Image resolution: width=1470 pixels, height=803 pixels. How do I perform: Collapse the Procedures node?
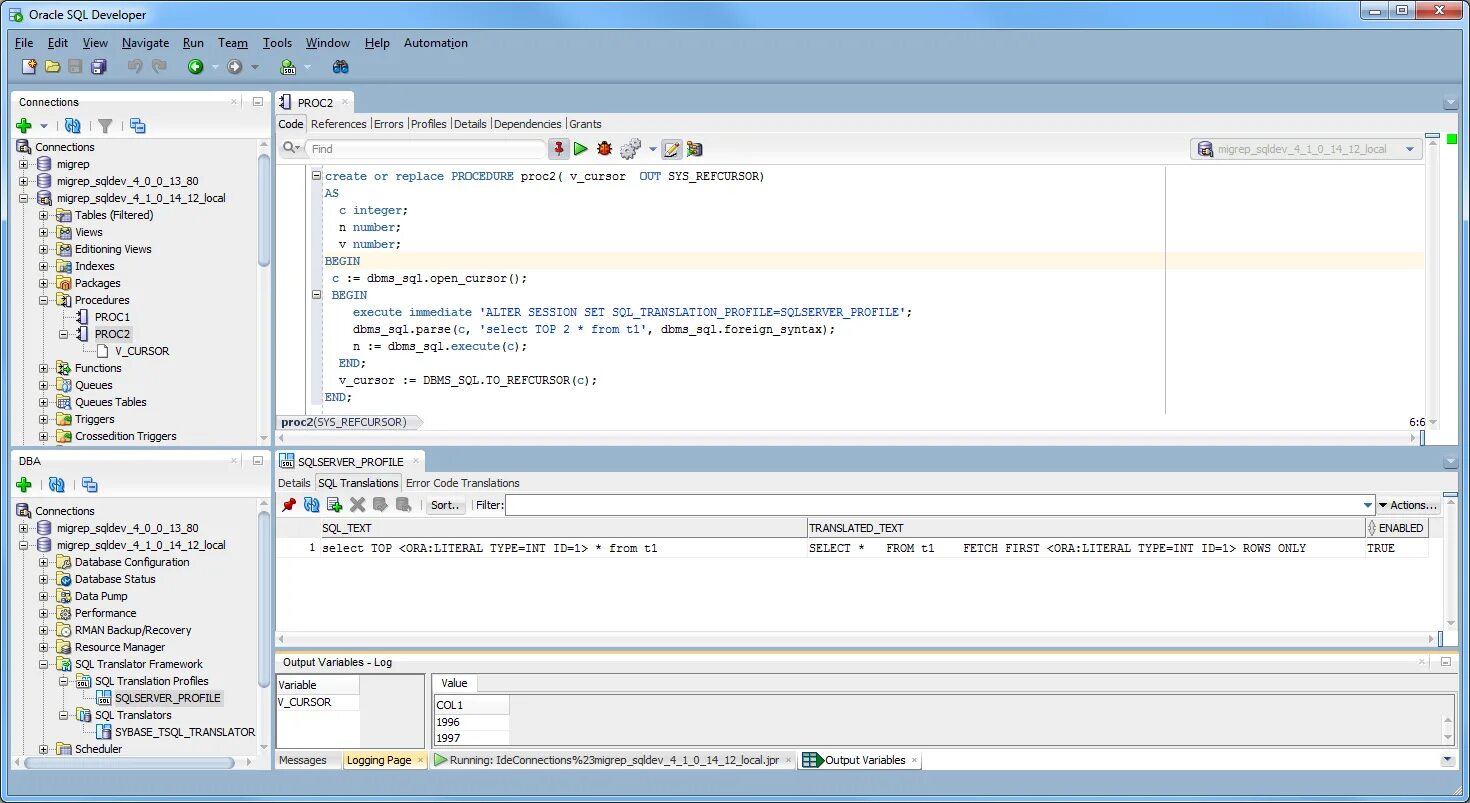[44, 300]
